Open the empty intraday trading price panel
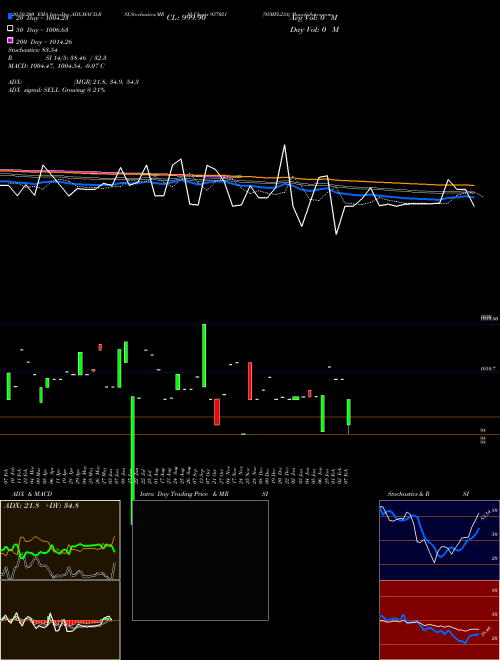 [x=200, y=560]
